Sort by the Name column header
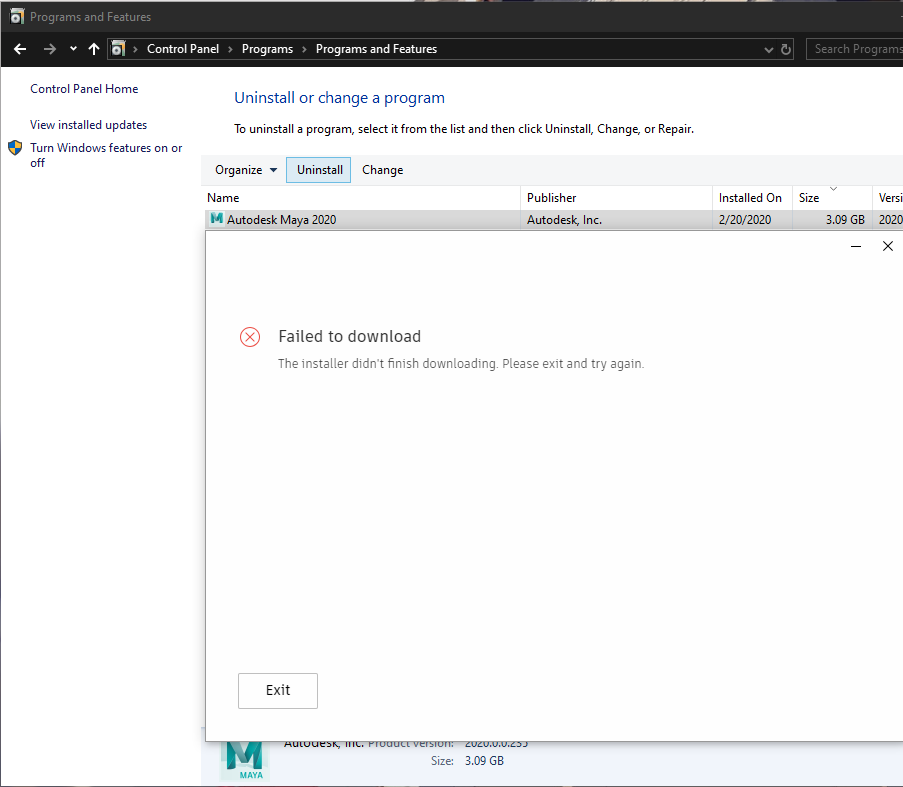The height and width of the screenshot is (787, 903). tap(362, 197)
